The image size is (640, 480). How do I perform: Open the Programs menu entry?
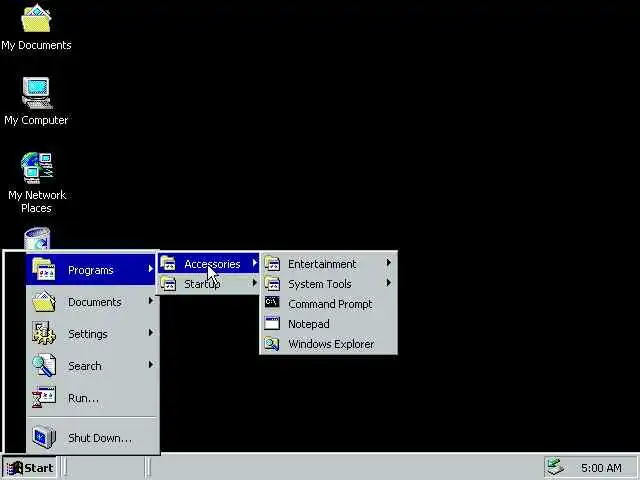(92, 269)
